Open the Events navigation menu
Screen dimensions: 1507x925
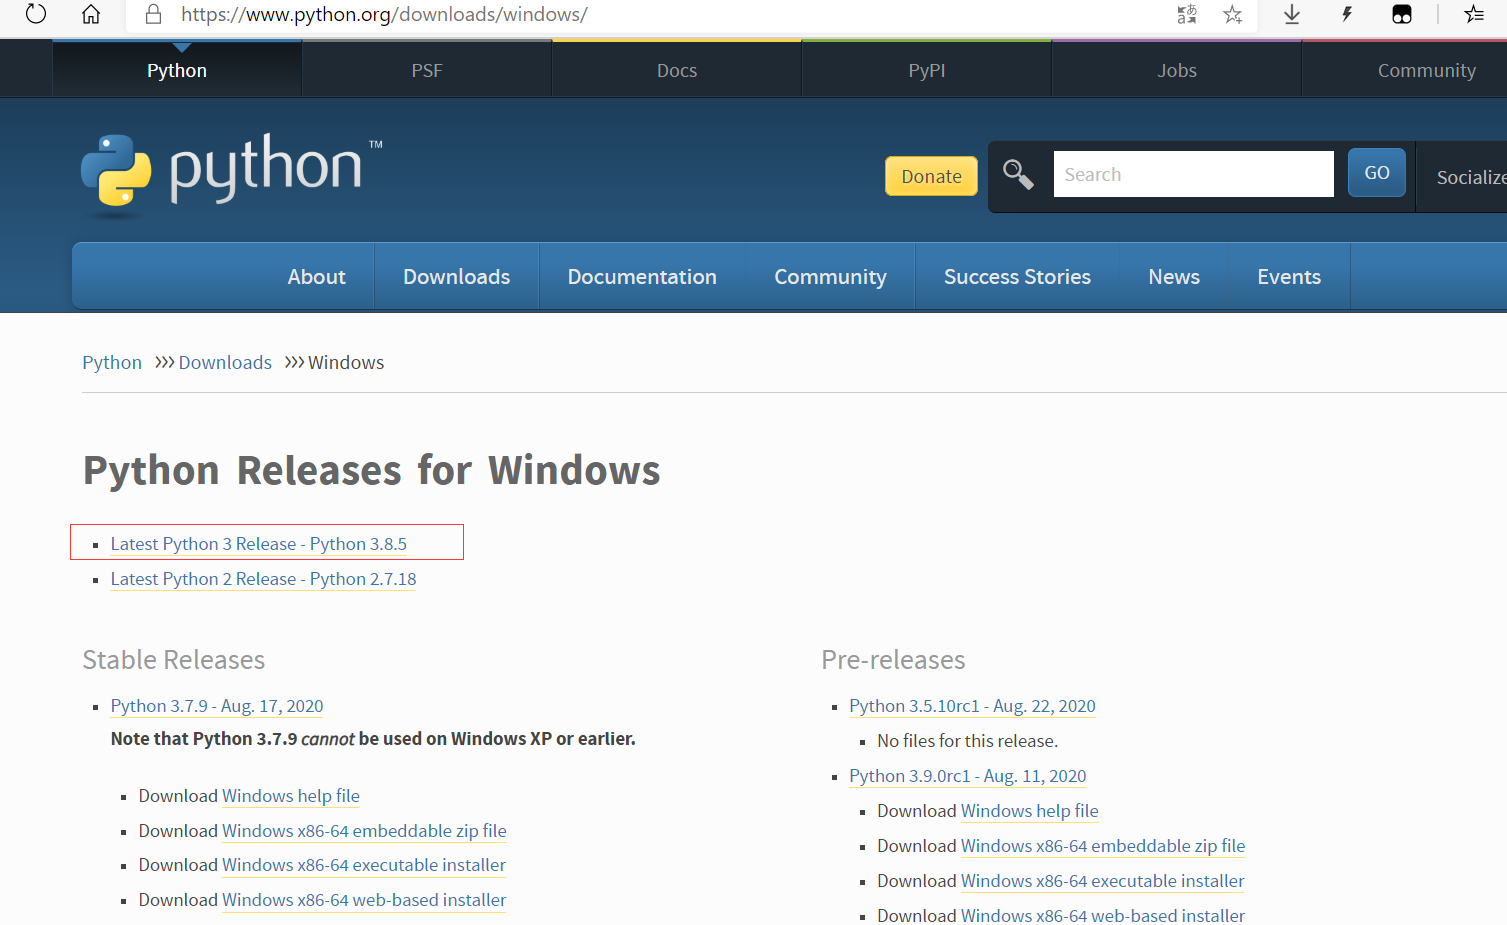coord(1289,277)
